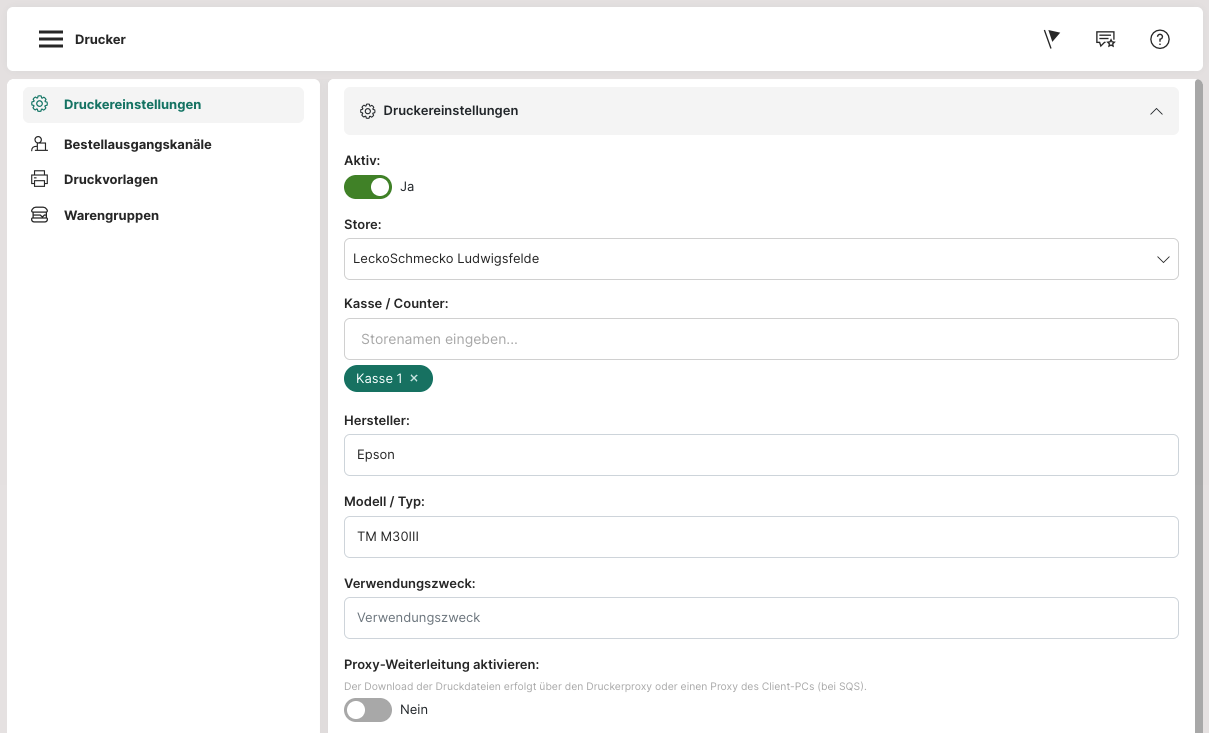Image resolution: width=1209 pixels, height=733 pixels.
Task: Click the Kasse / Counter search field
Action: point(760,339)
